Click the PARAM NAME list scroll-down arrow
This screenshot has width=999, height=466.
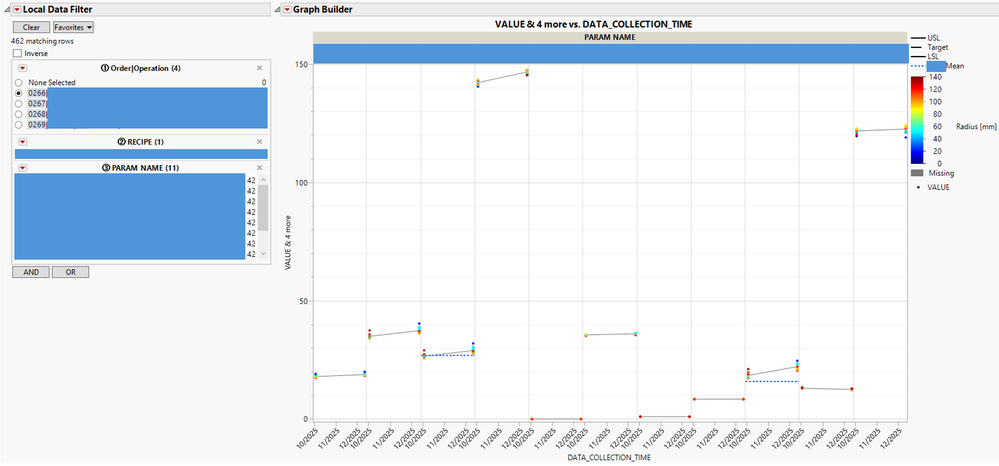pos(263,254)
